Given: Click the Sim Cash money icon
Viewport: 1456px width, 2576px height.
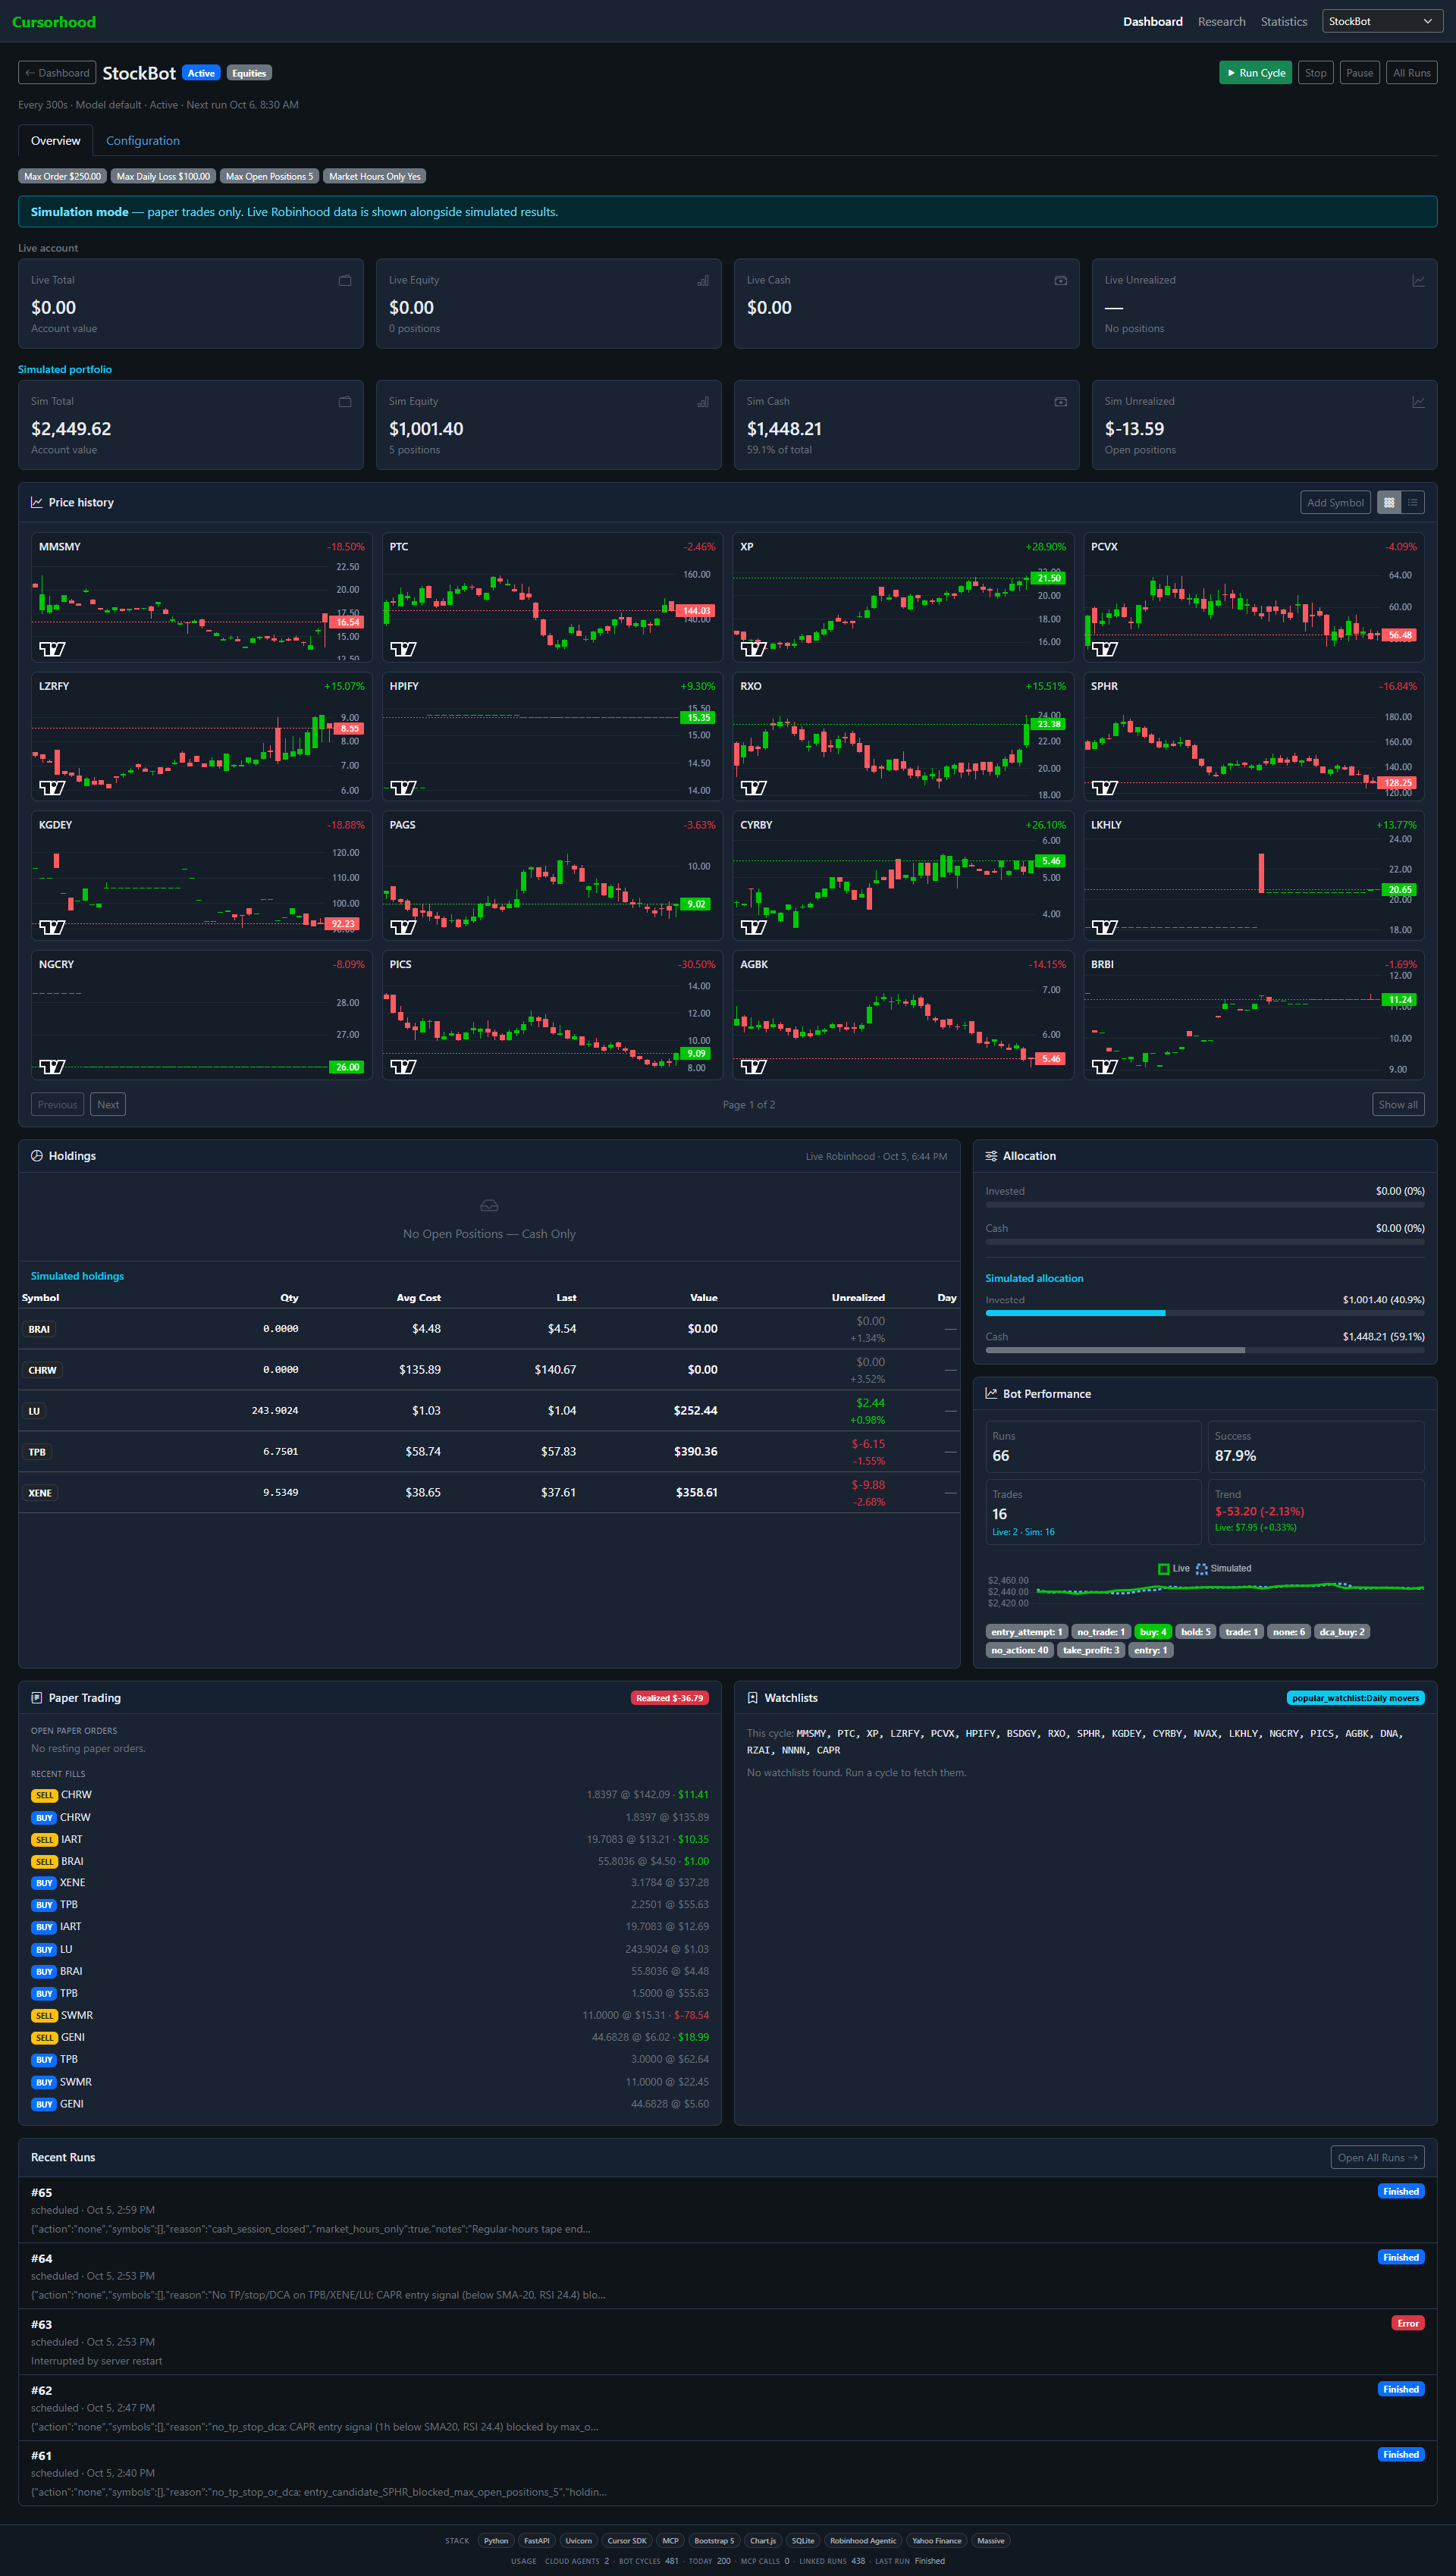Looking at the screenshot, I should coord(1061,402).
